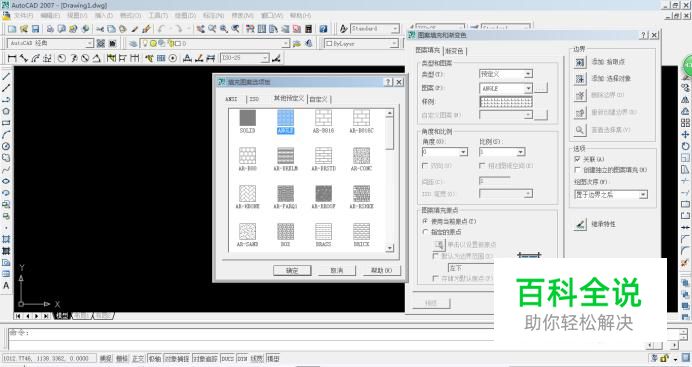Image resolution: width=692 pixels, height=367 pixels.
Task: Click the Save icon in standard toolbar
Action: [x=36, y=29]
